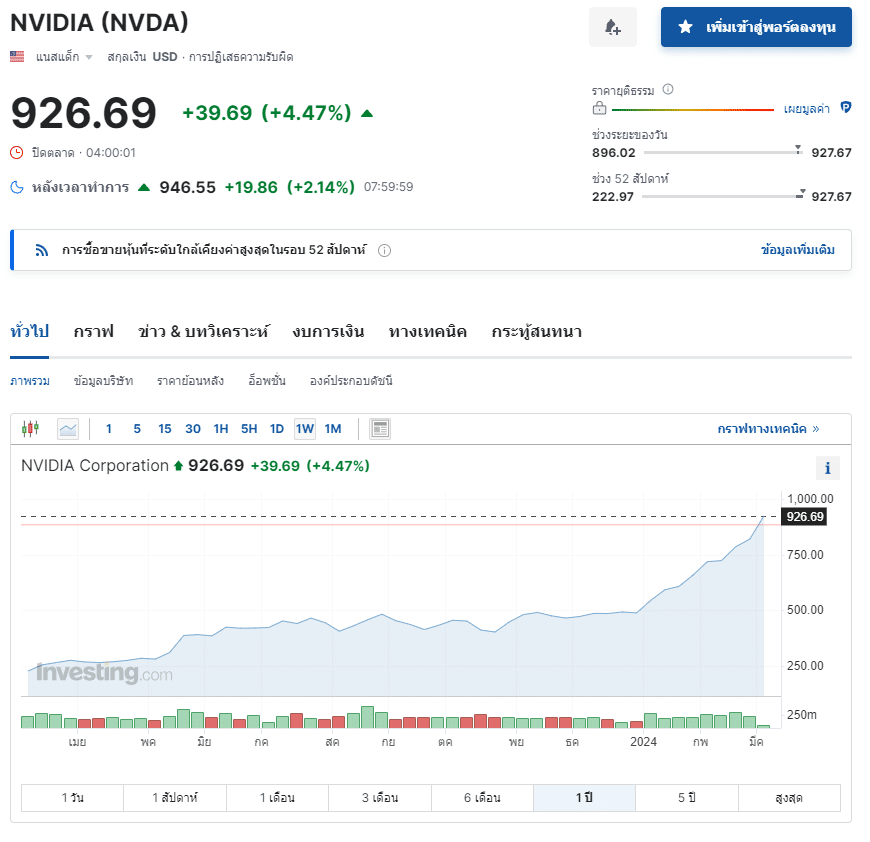The height and width of the screenshot is (842, 870).
Task: Select 1 สัปดาห์ time range button
Action: 175,798
